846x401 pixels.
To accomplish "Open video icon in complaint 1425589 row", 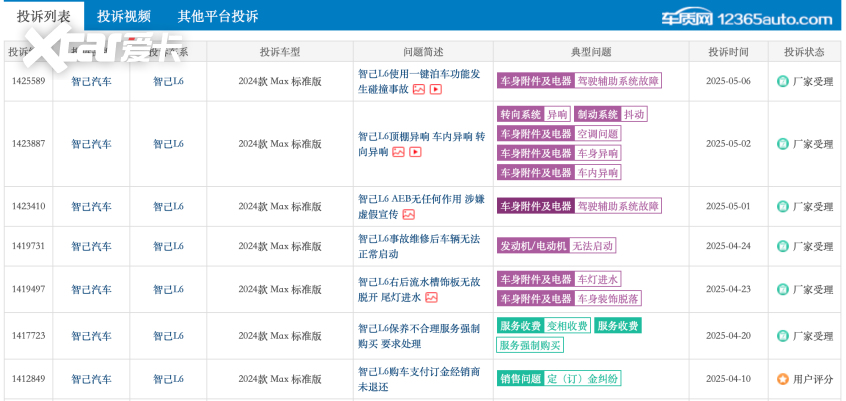I will 435,90.
